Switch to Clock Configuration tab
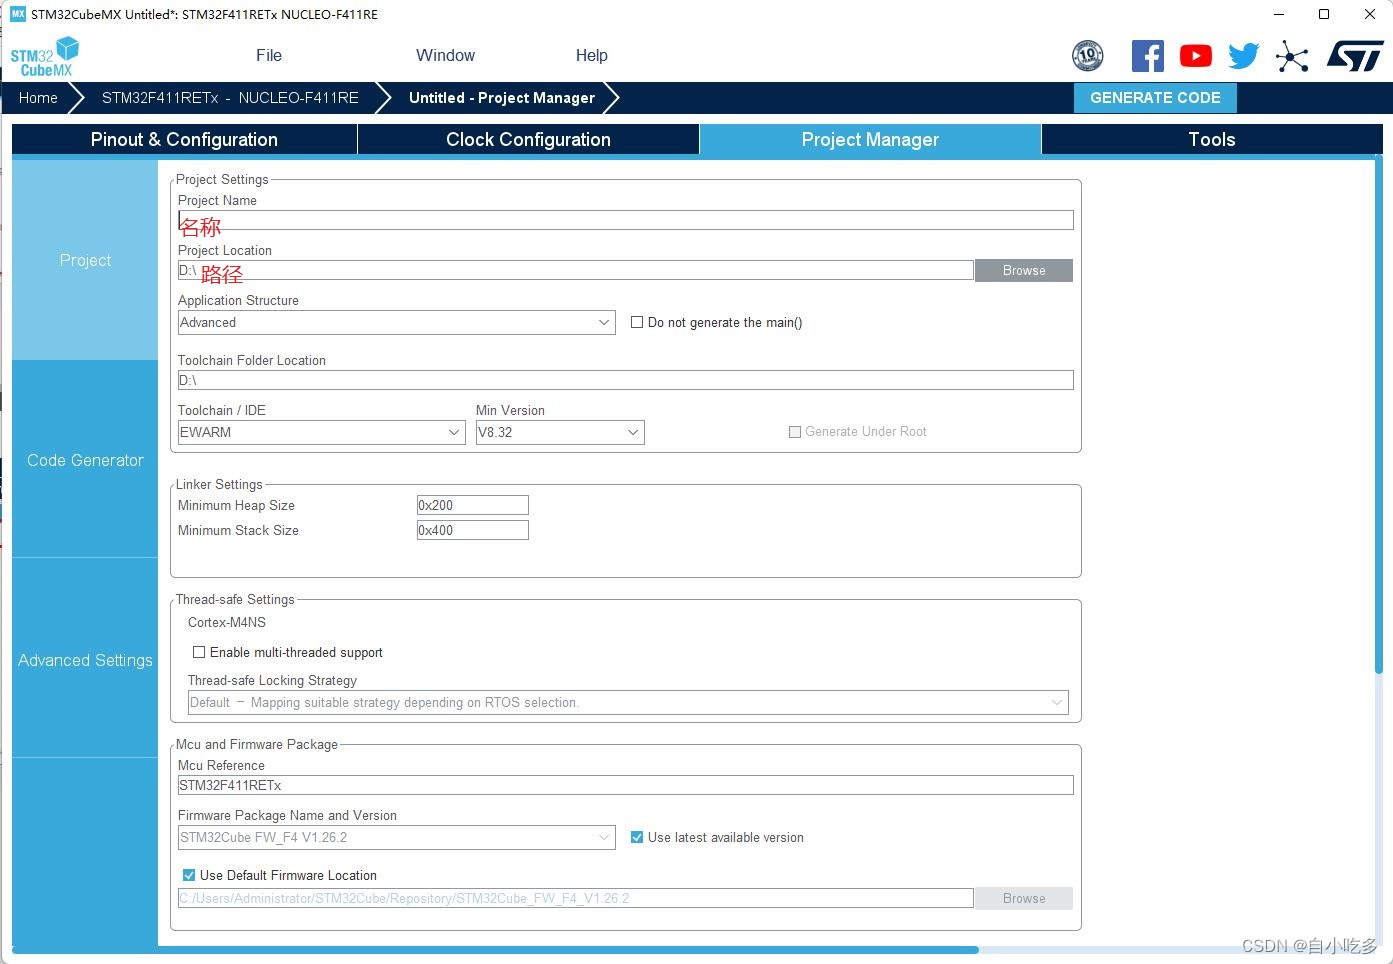This screenshot has width=1393, height=964. (528, 140)
